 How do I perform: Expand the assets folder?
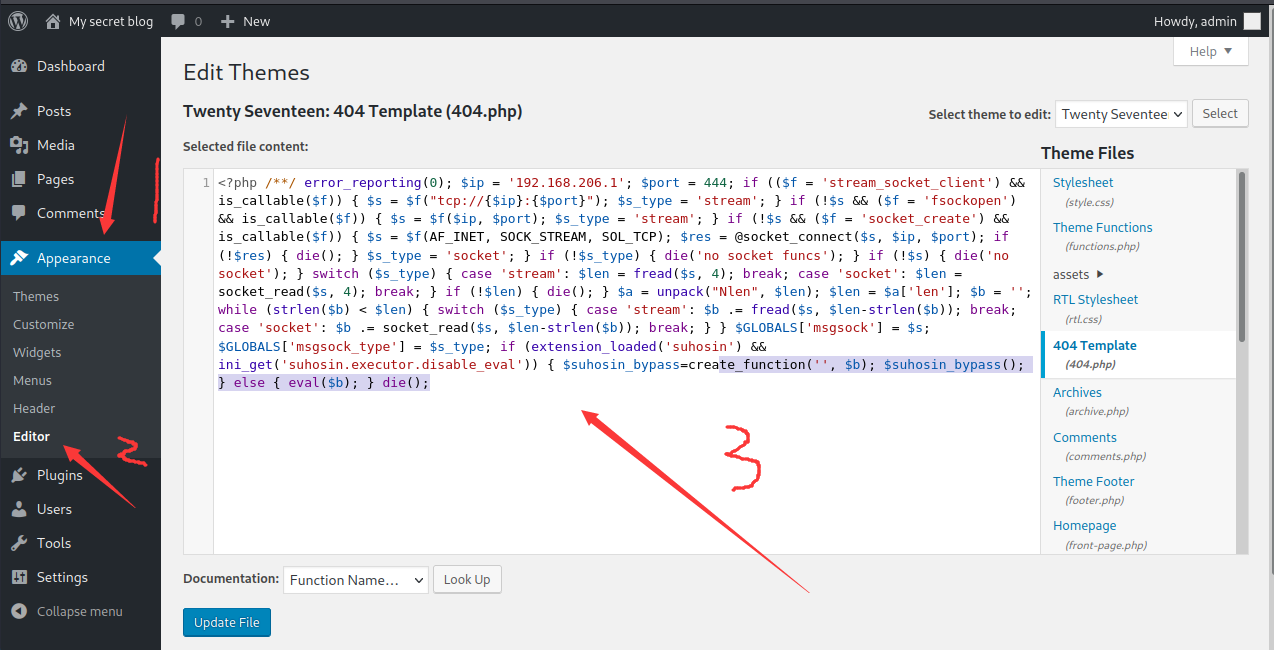click(x=1078, y=274)
